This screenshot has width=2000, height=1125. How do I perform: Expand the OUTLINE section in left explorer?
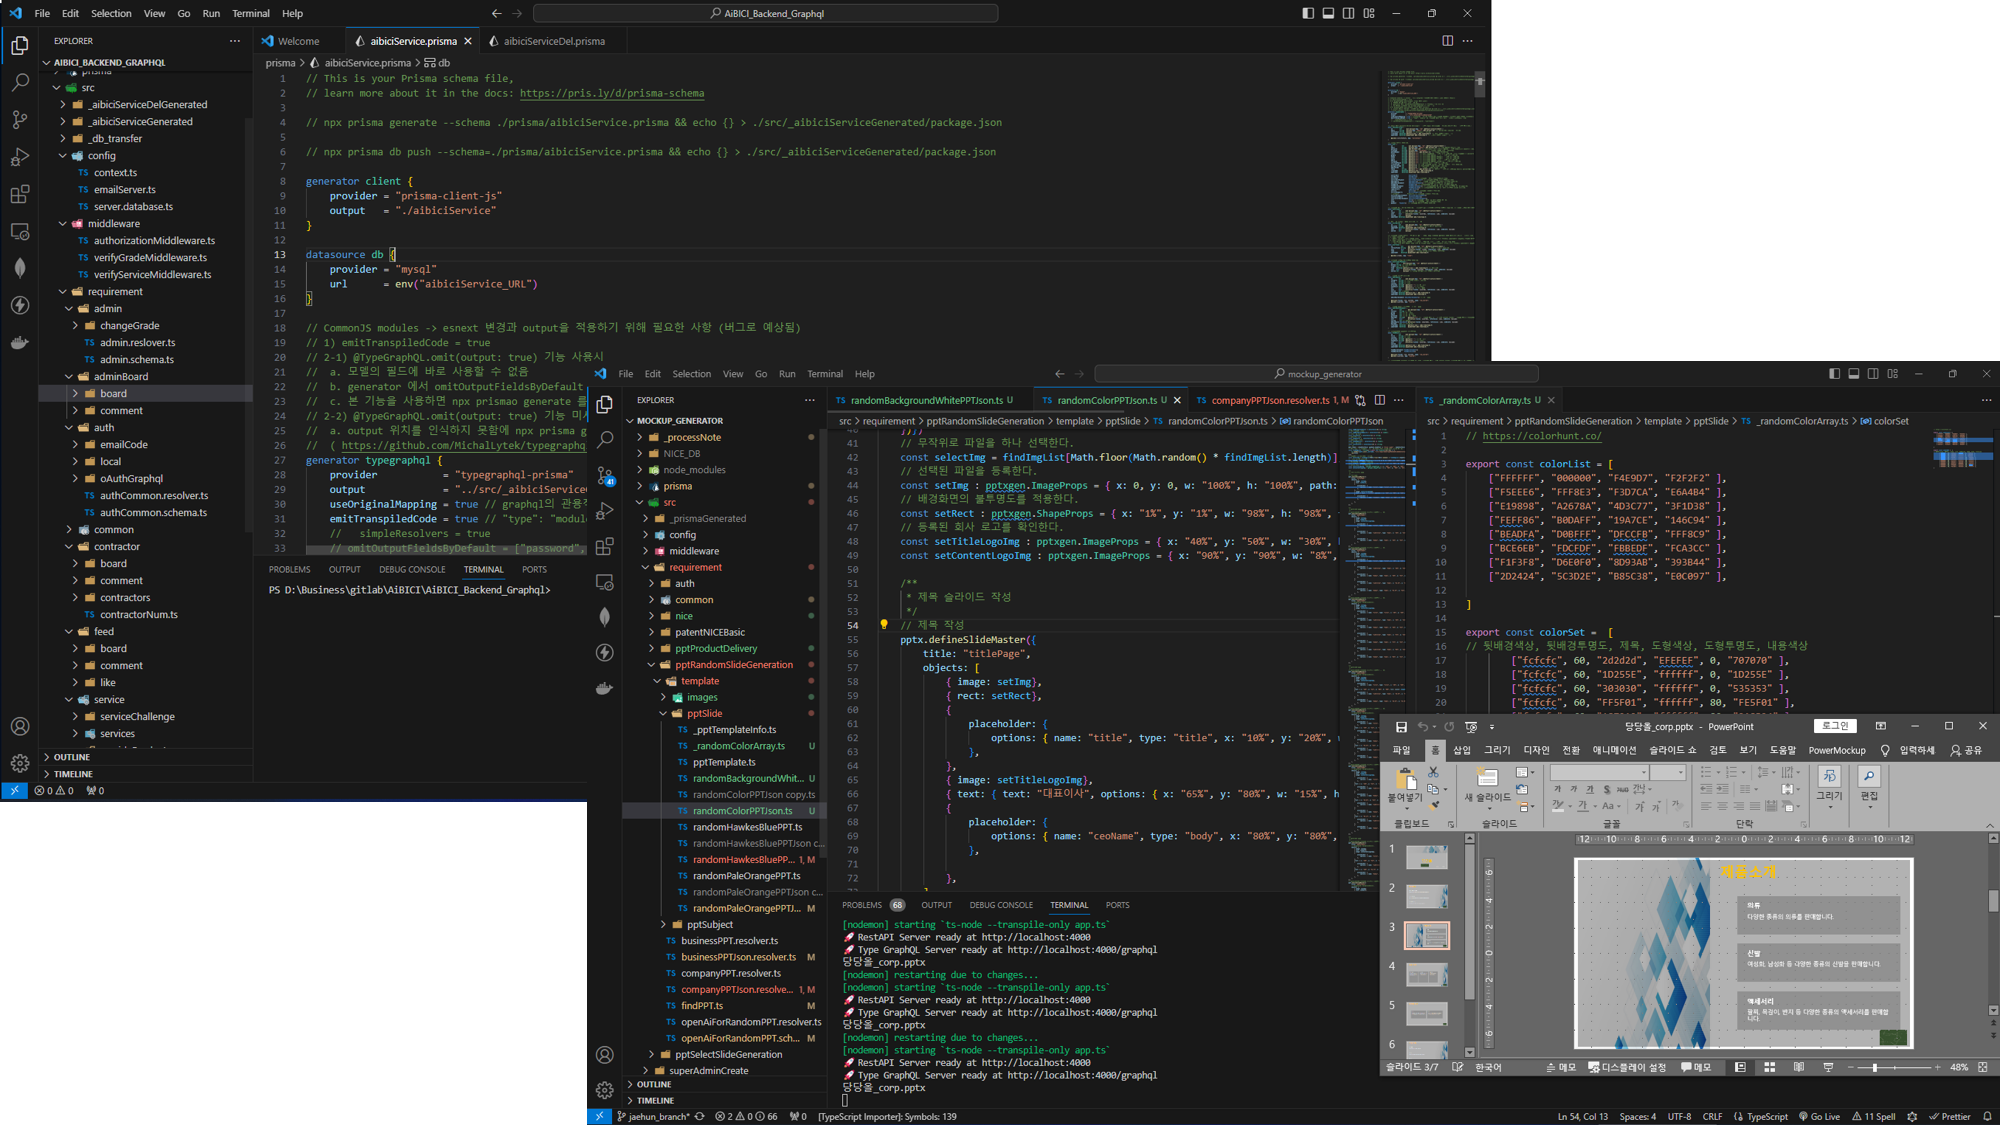72,757
